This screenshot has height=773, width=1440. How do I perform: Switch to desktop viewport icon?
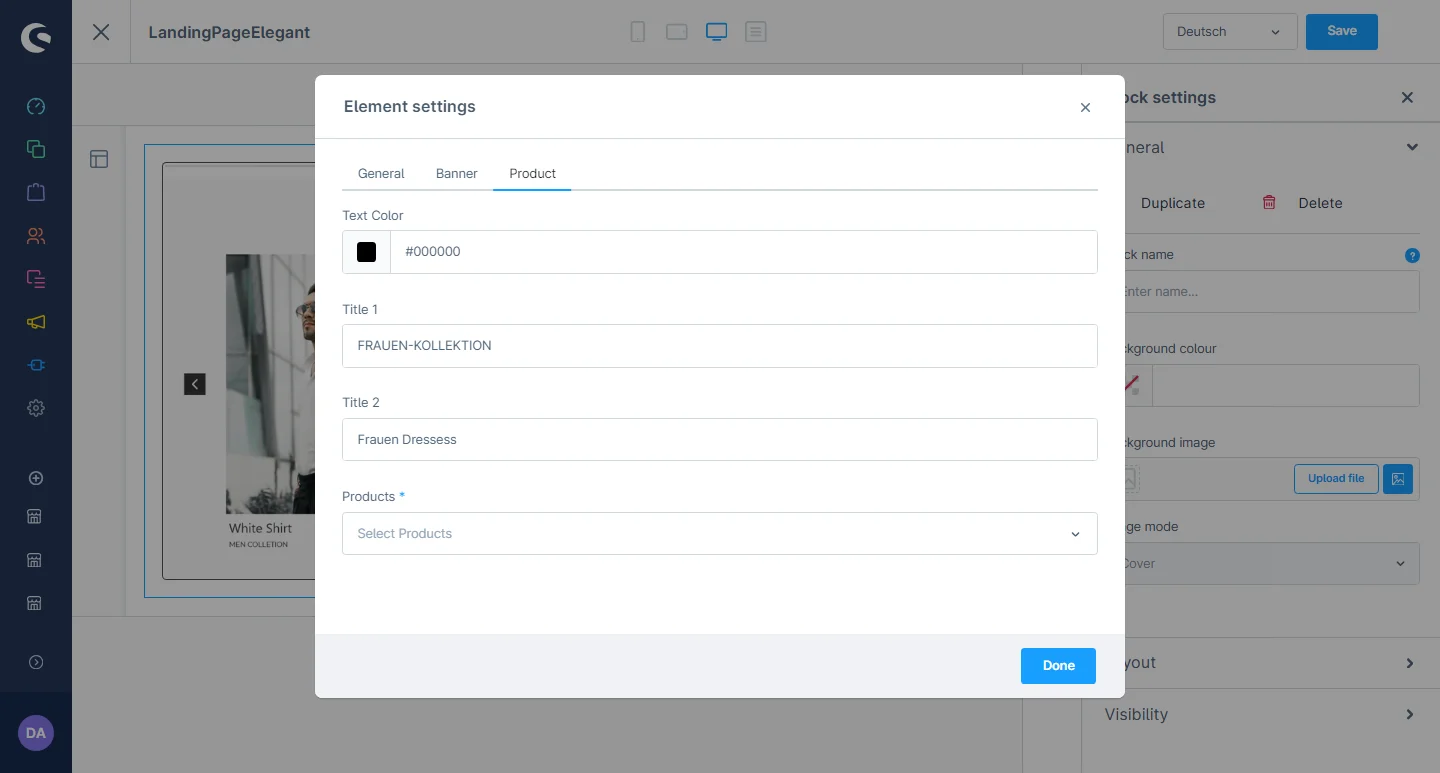tap(716, 32)
